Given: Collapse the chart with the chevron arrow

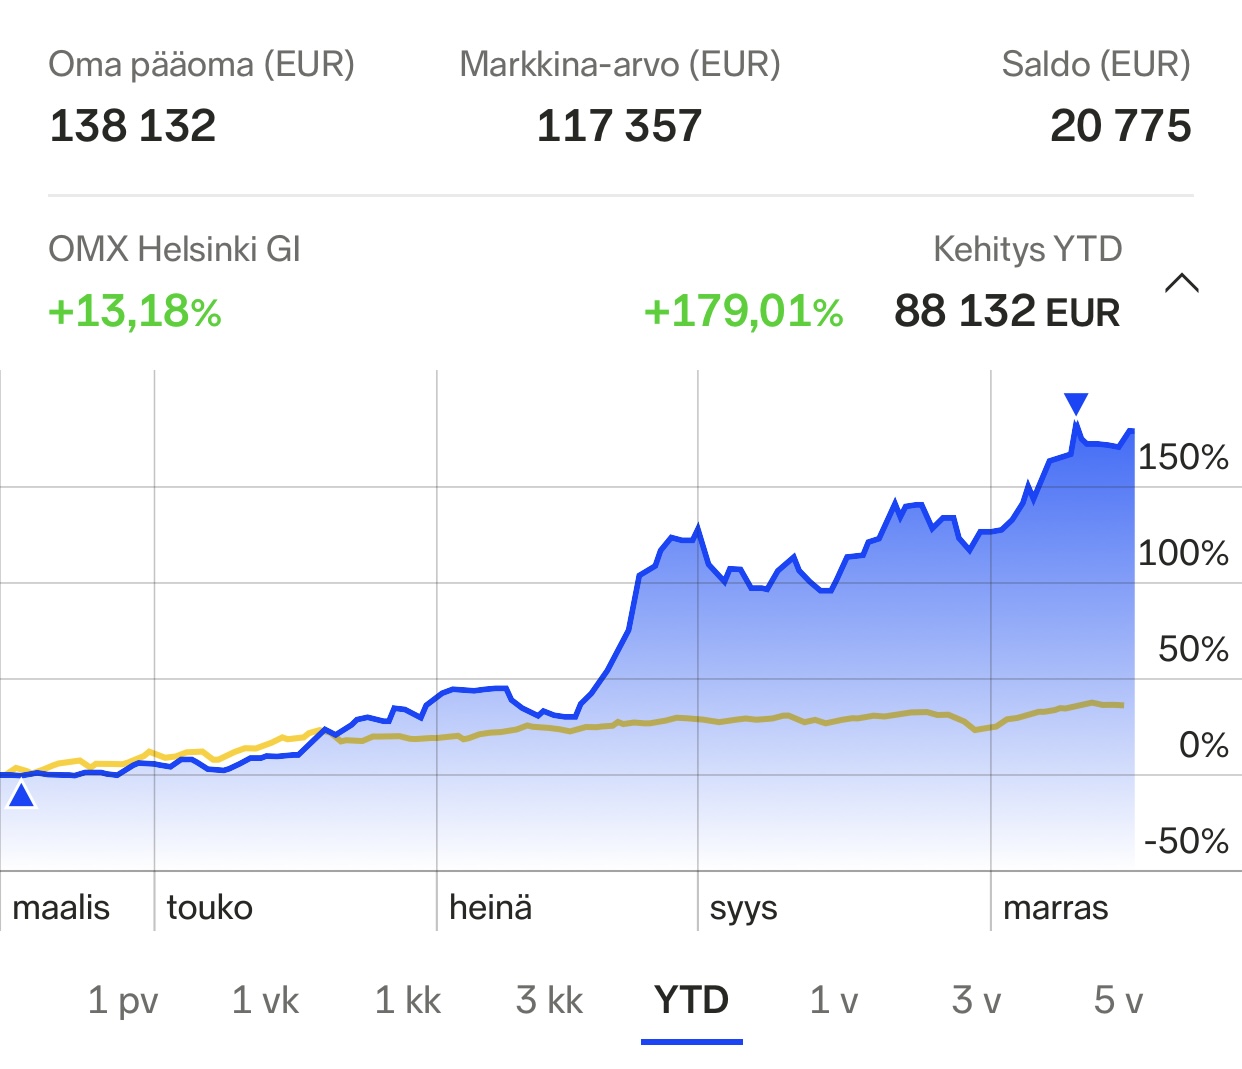Looking at the screenshot, I should 1181,284.
